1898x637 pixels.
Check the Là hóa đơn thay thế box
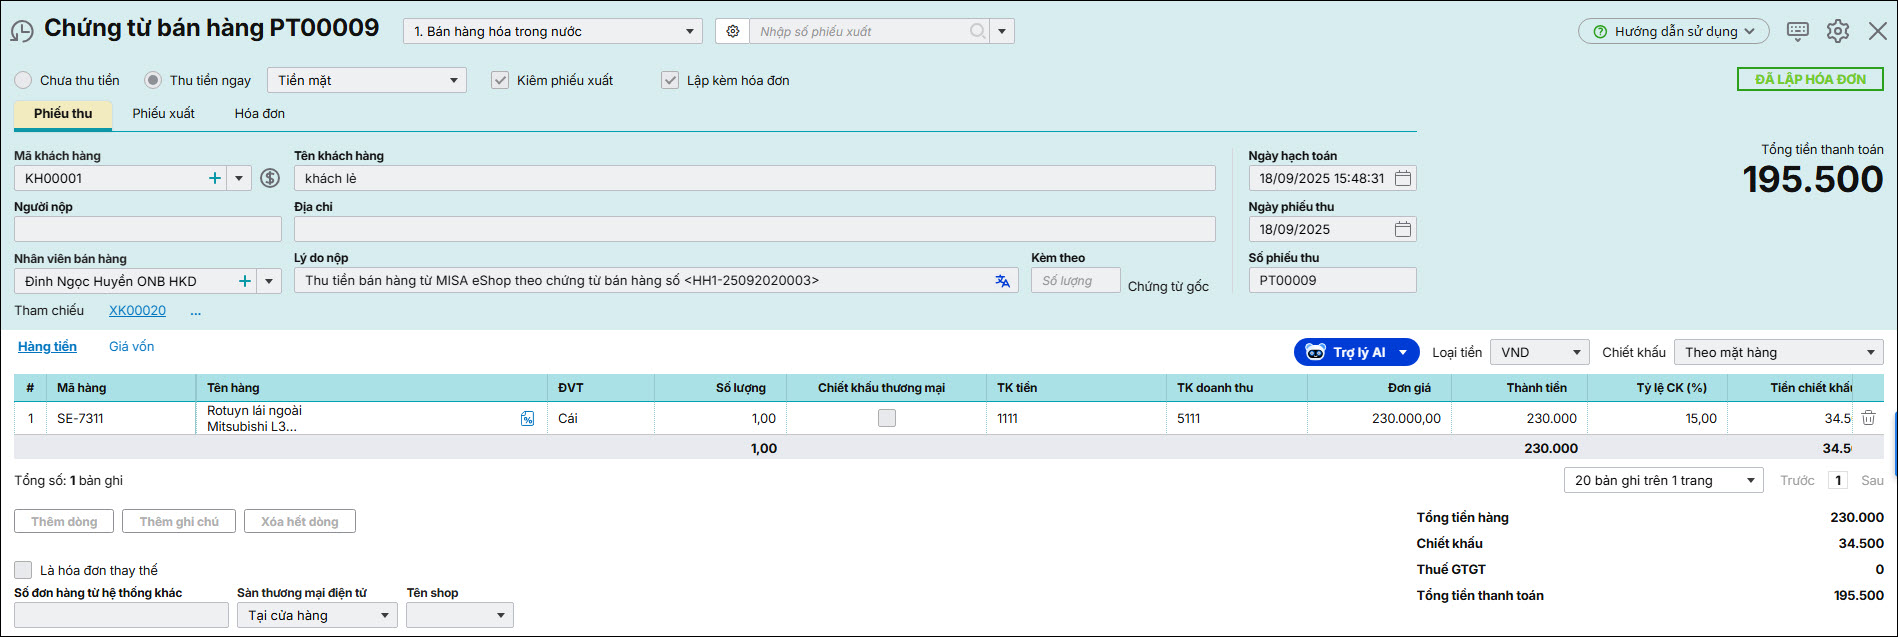point(23,570)
